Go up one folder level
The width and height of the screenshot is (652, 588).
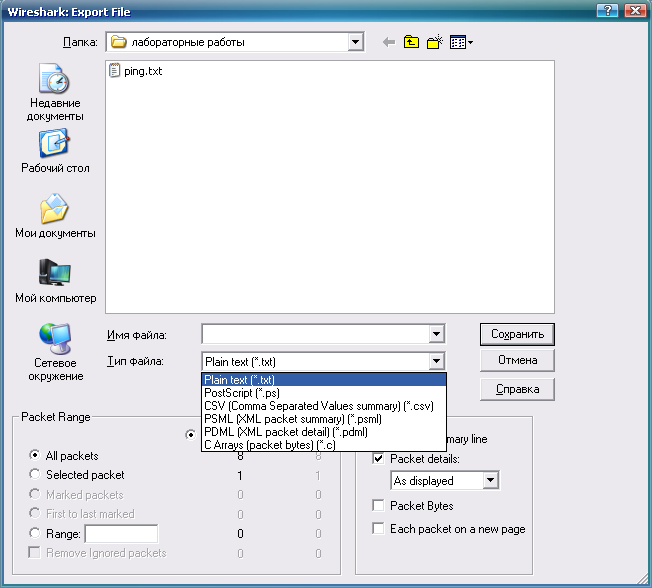[x=411, y=42]
